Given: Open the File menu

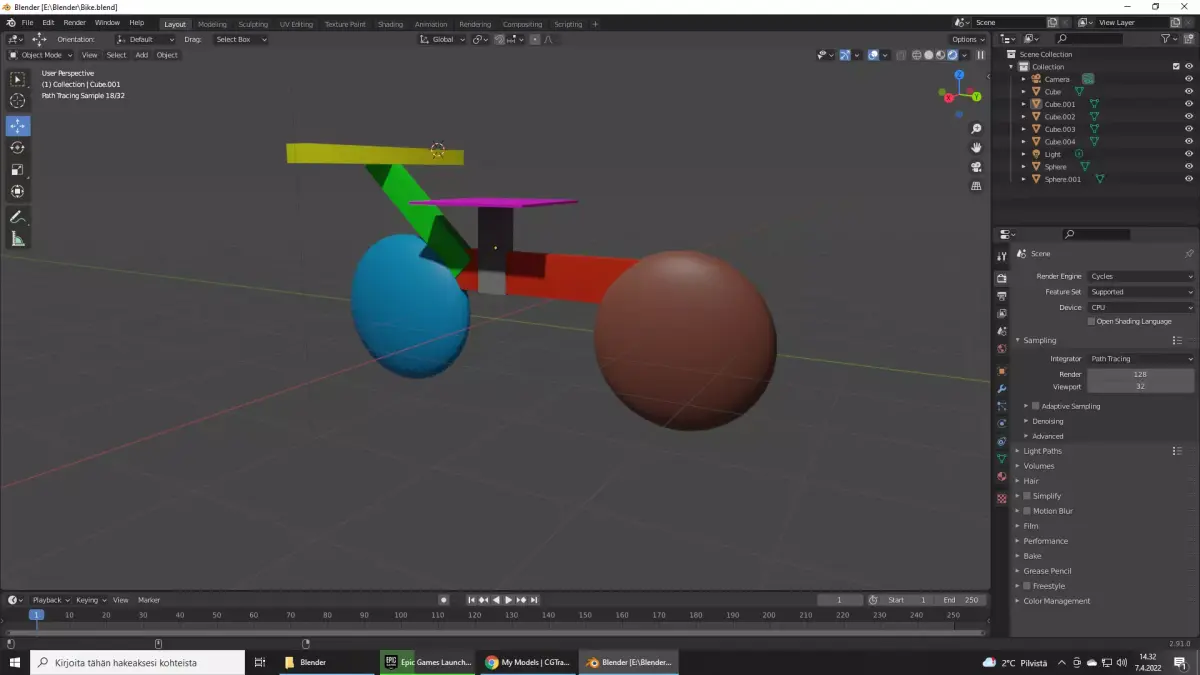Looking at the screenshot, I should (27, 22).
